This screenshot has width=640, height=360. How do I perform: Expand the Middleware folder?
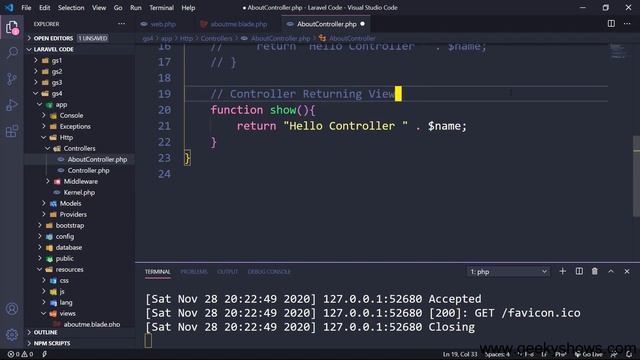tap(80, 182)
